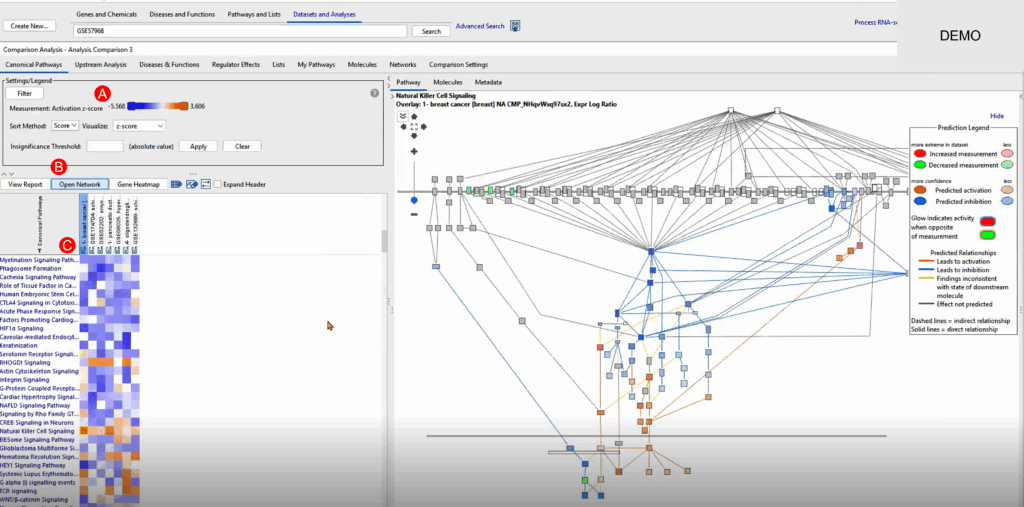Click the Apply threshold button
This screenshot has height=507, width=1024.
[199, 146]
